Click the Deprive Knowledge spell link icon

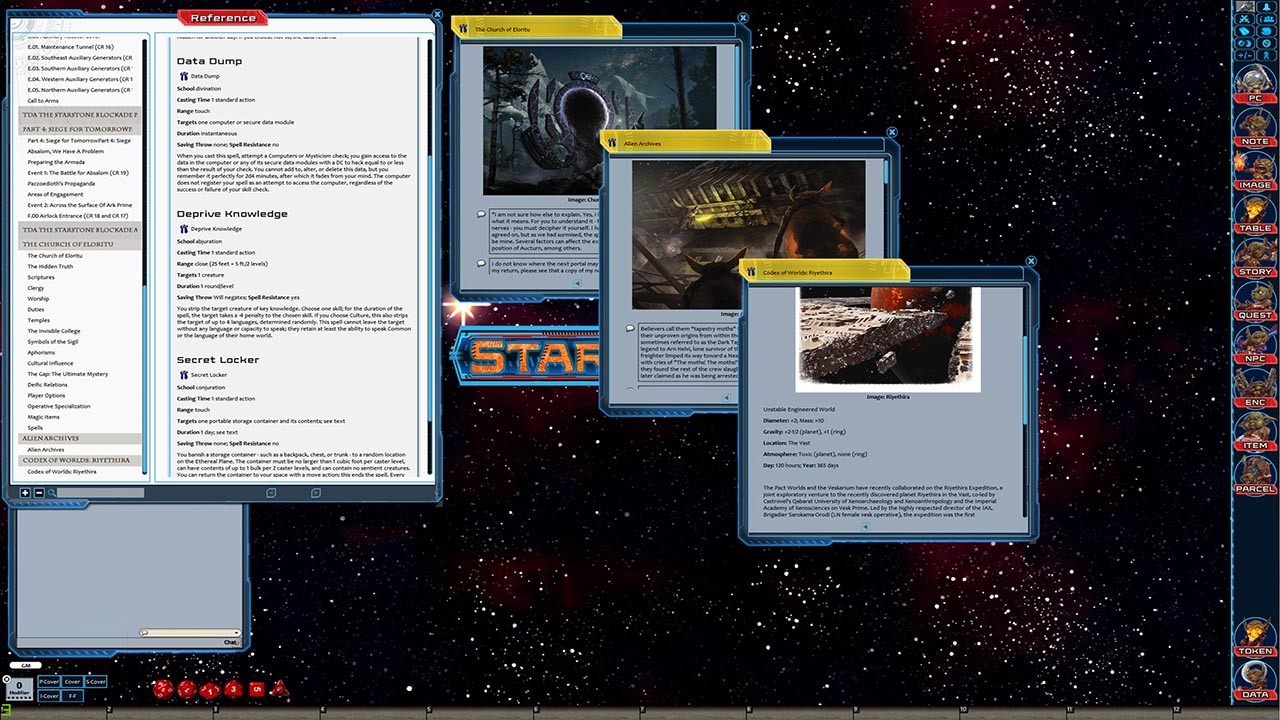click(x=184, y=229)
